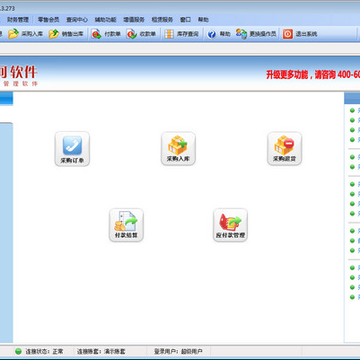360x360 pixels.
Task: Click 销售出库 in the toolbar
Action: [x=66, y=34]
